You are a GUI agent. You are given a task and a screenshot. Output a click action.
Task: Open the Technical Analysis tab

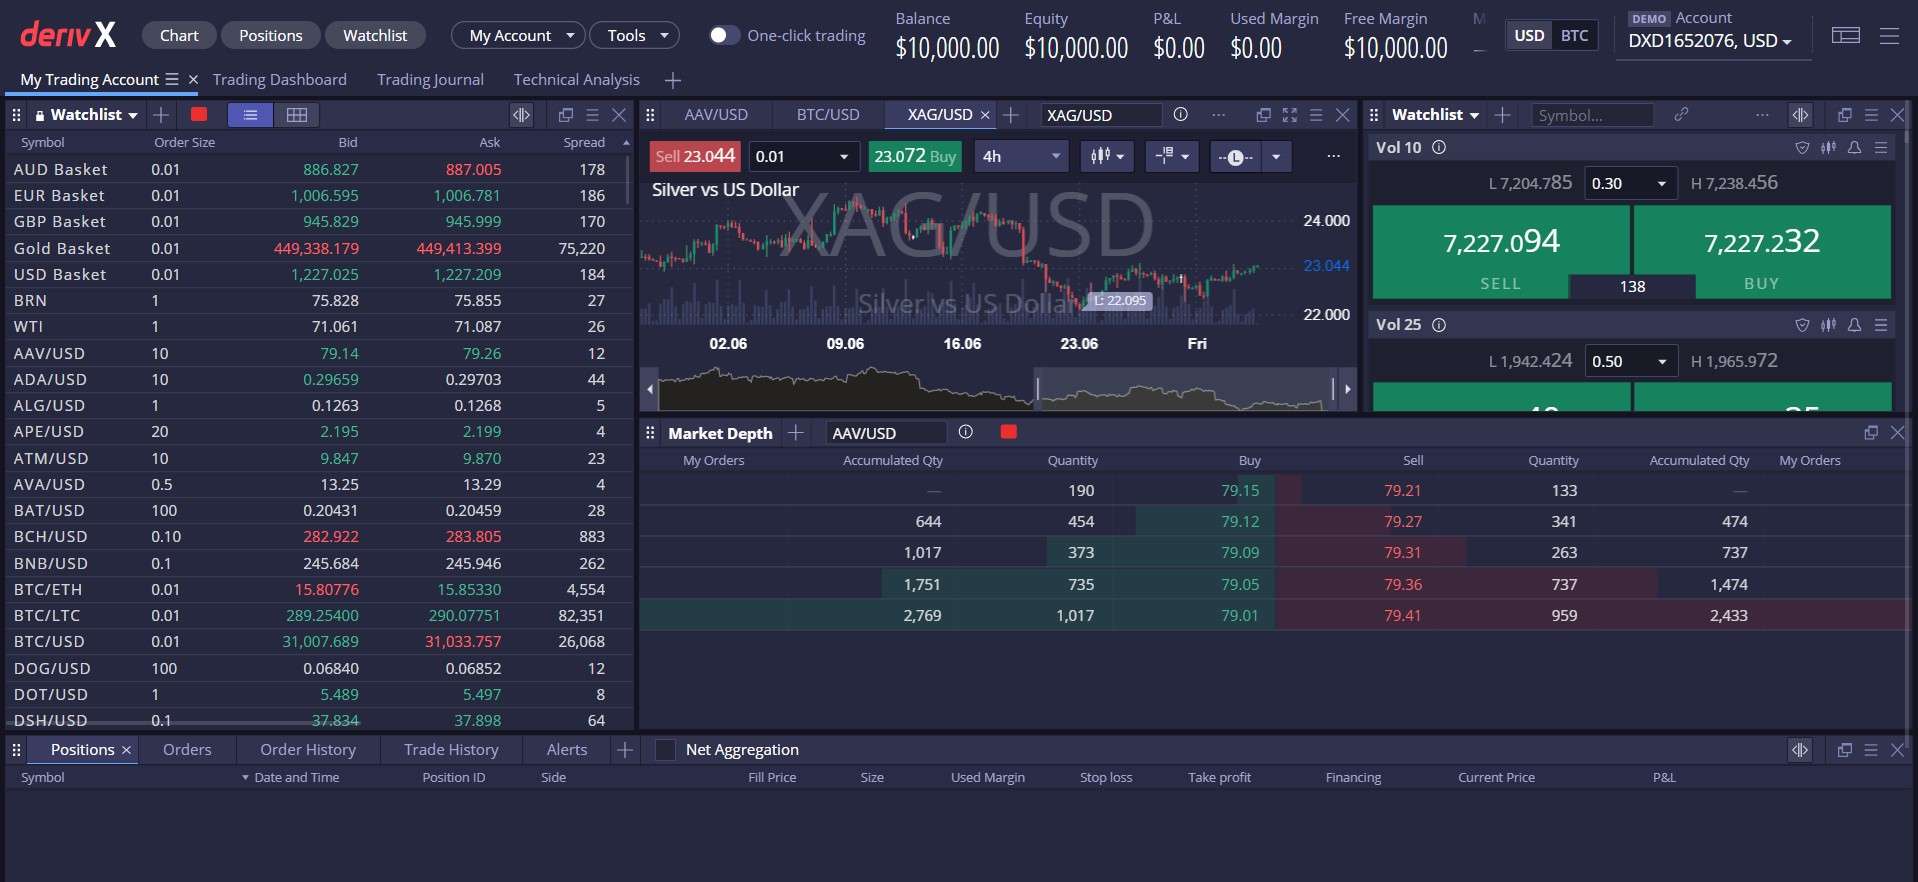(576, 80)
